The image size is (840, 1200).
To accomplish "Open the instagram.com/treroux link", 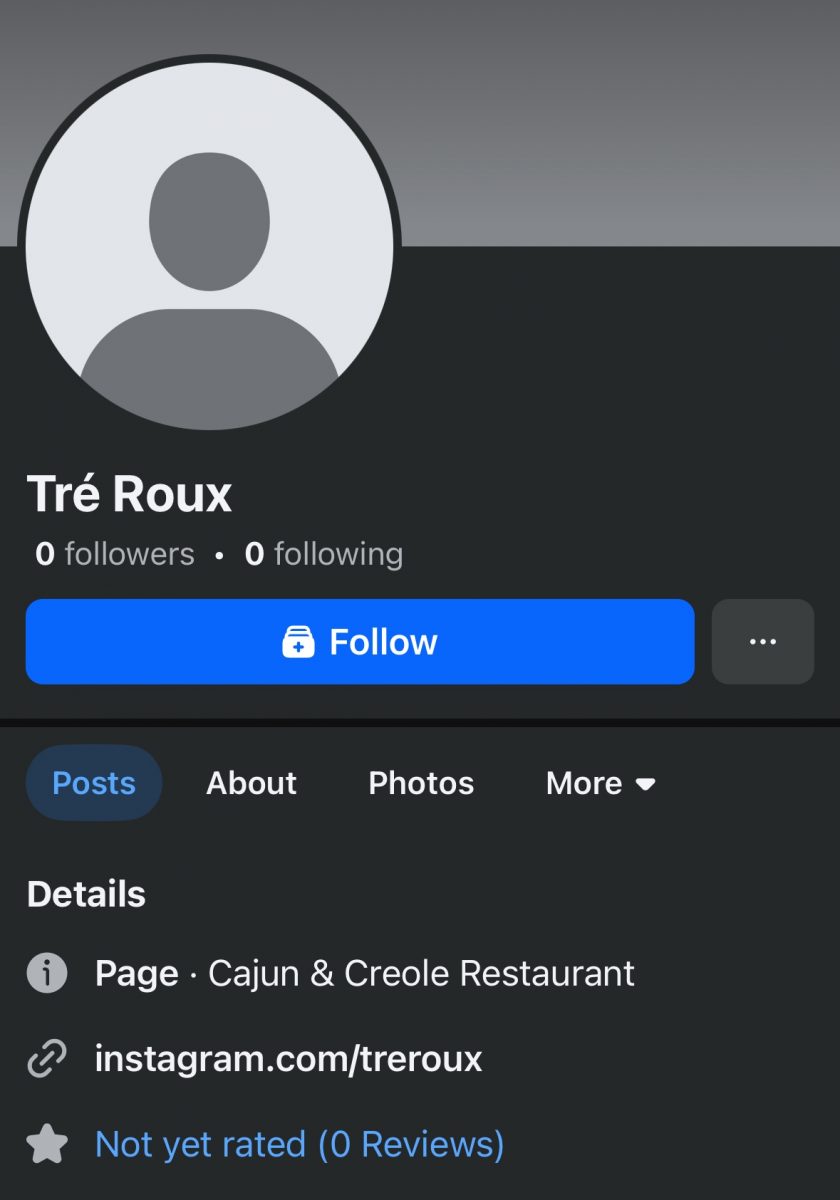I will (x=289, y=1058).
